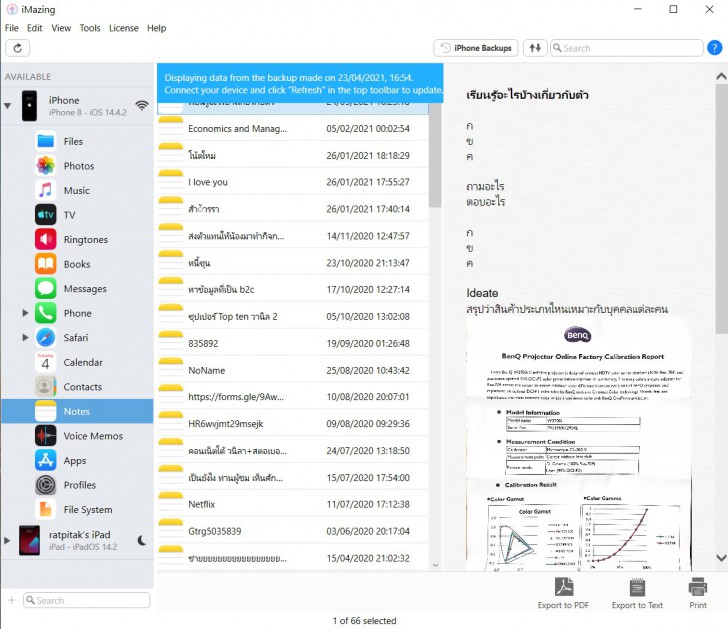Select the 'I love you' note
This screenshot has height=629, width=728.
[292, 182]
